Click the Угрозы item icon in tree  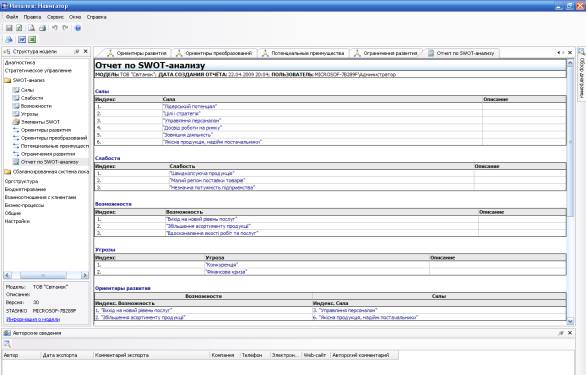16,114
